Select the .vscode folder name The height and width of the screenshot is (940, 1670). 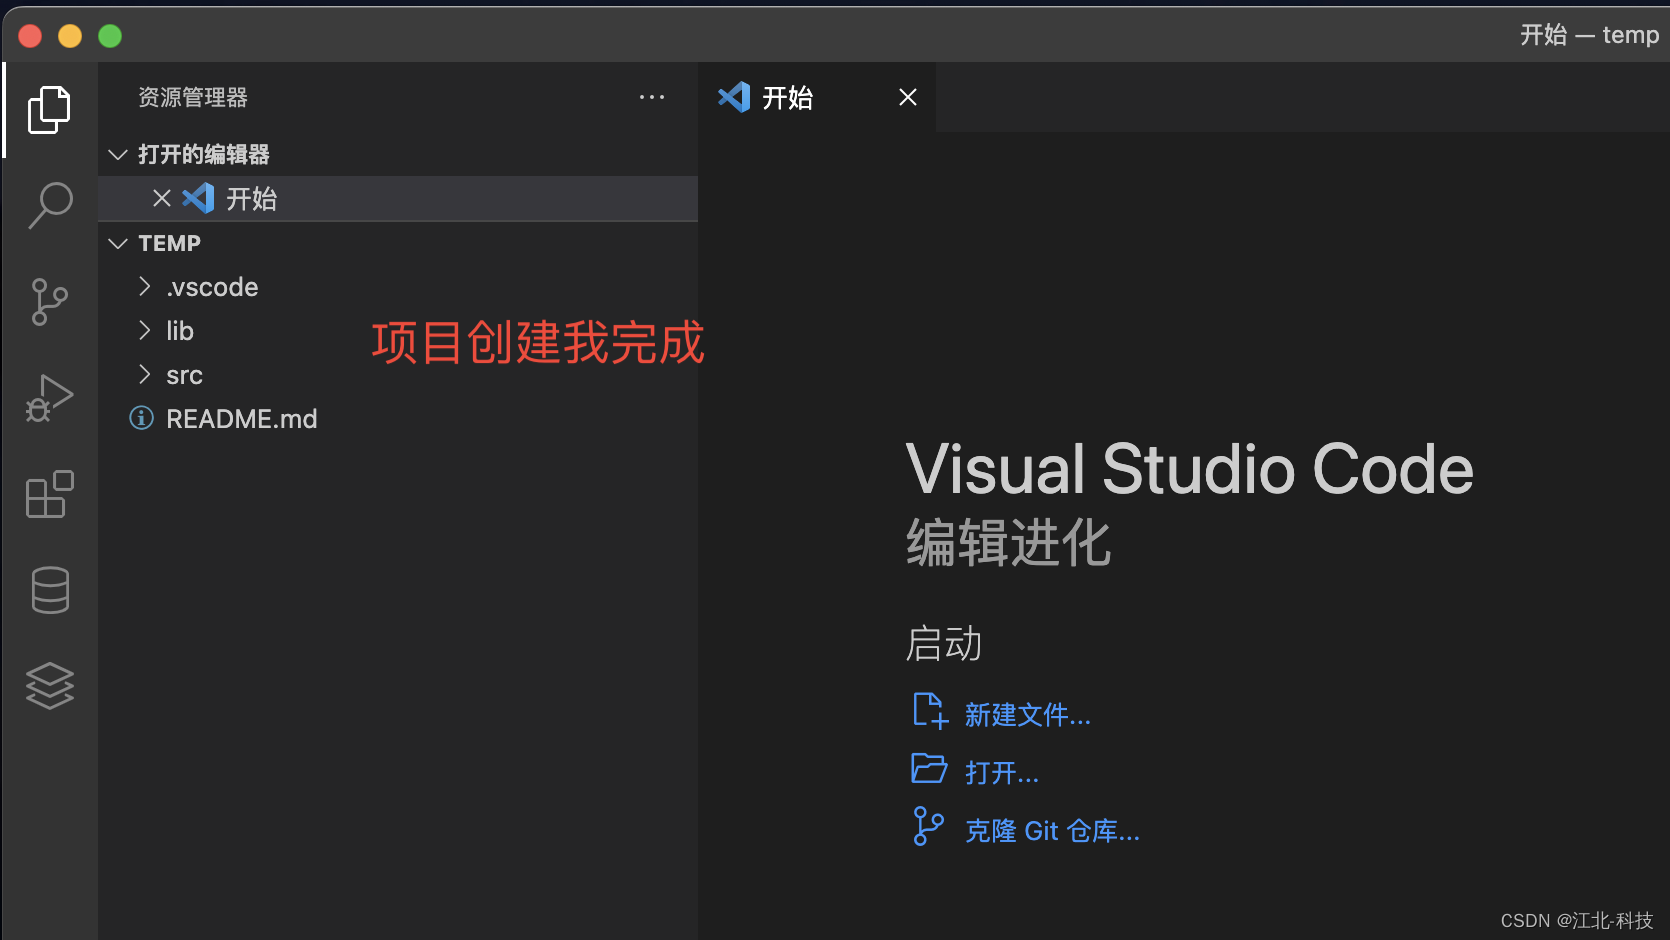212,287
